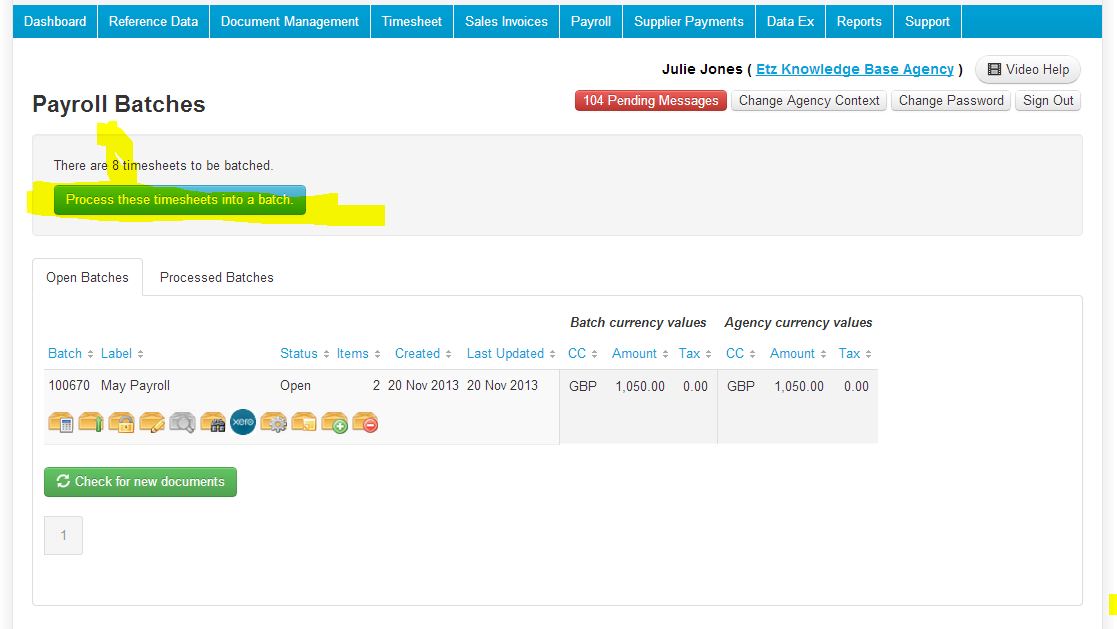Click the Last Updated date 20 Nov 2013

[x=502, y=385]
